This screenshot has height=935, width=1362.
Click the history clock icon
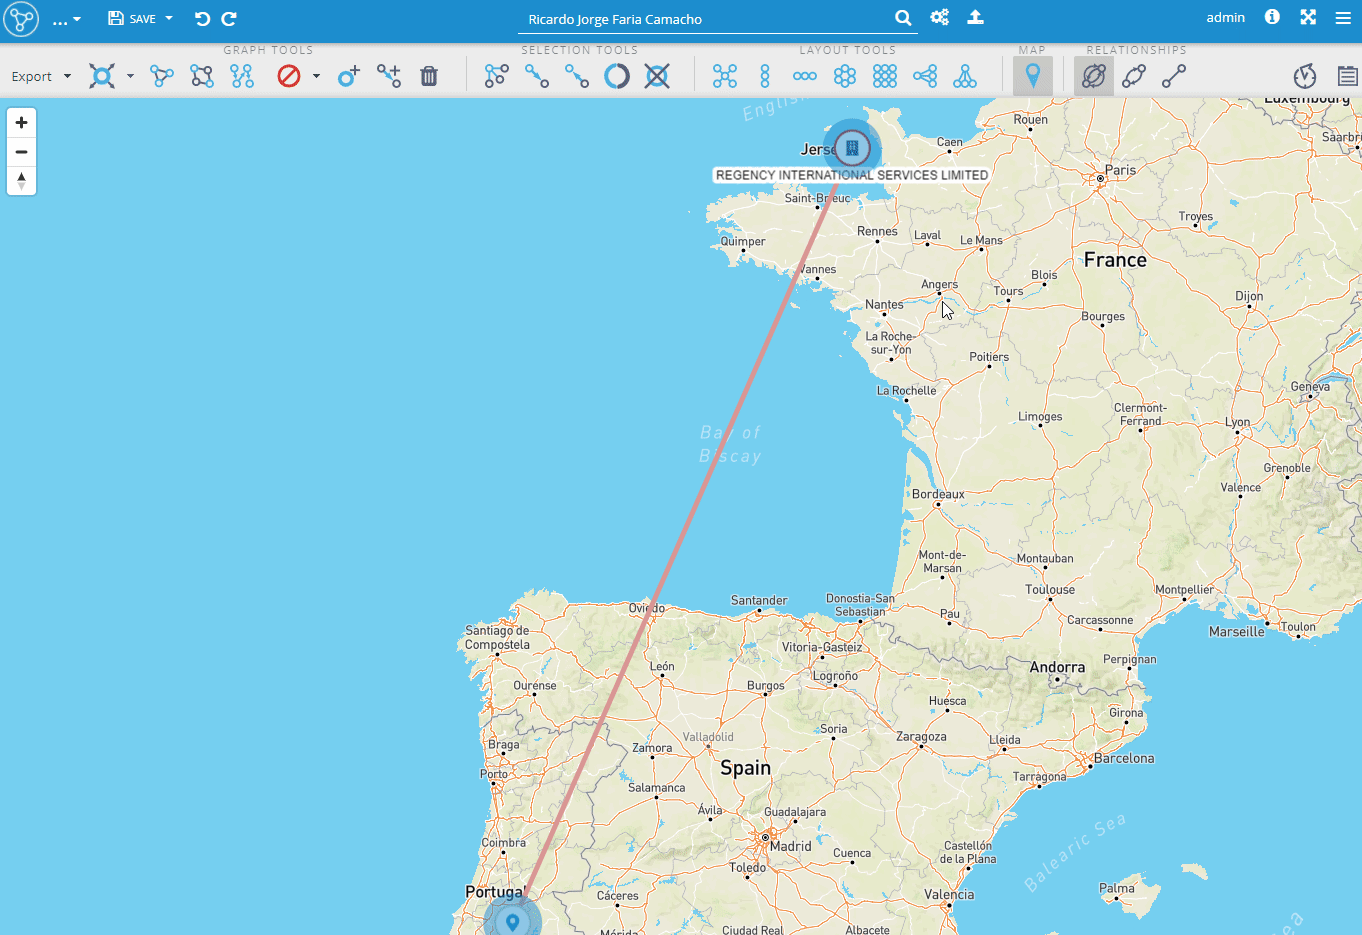click(1305, 76)
